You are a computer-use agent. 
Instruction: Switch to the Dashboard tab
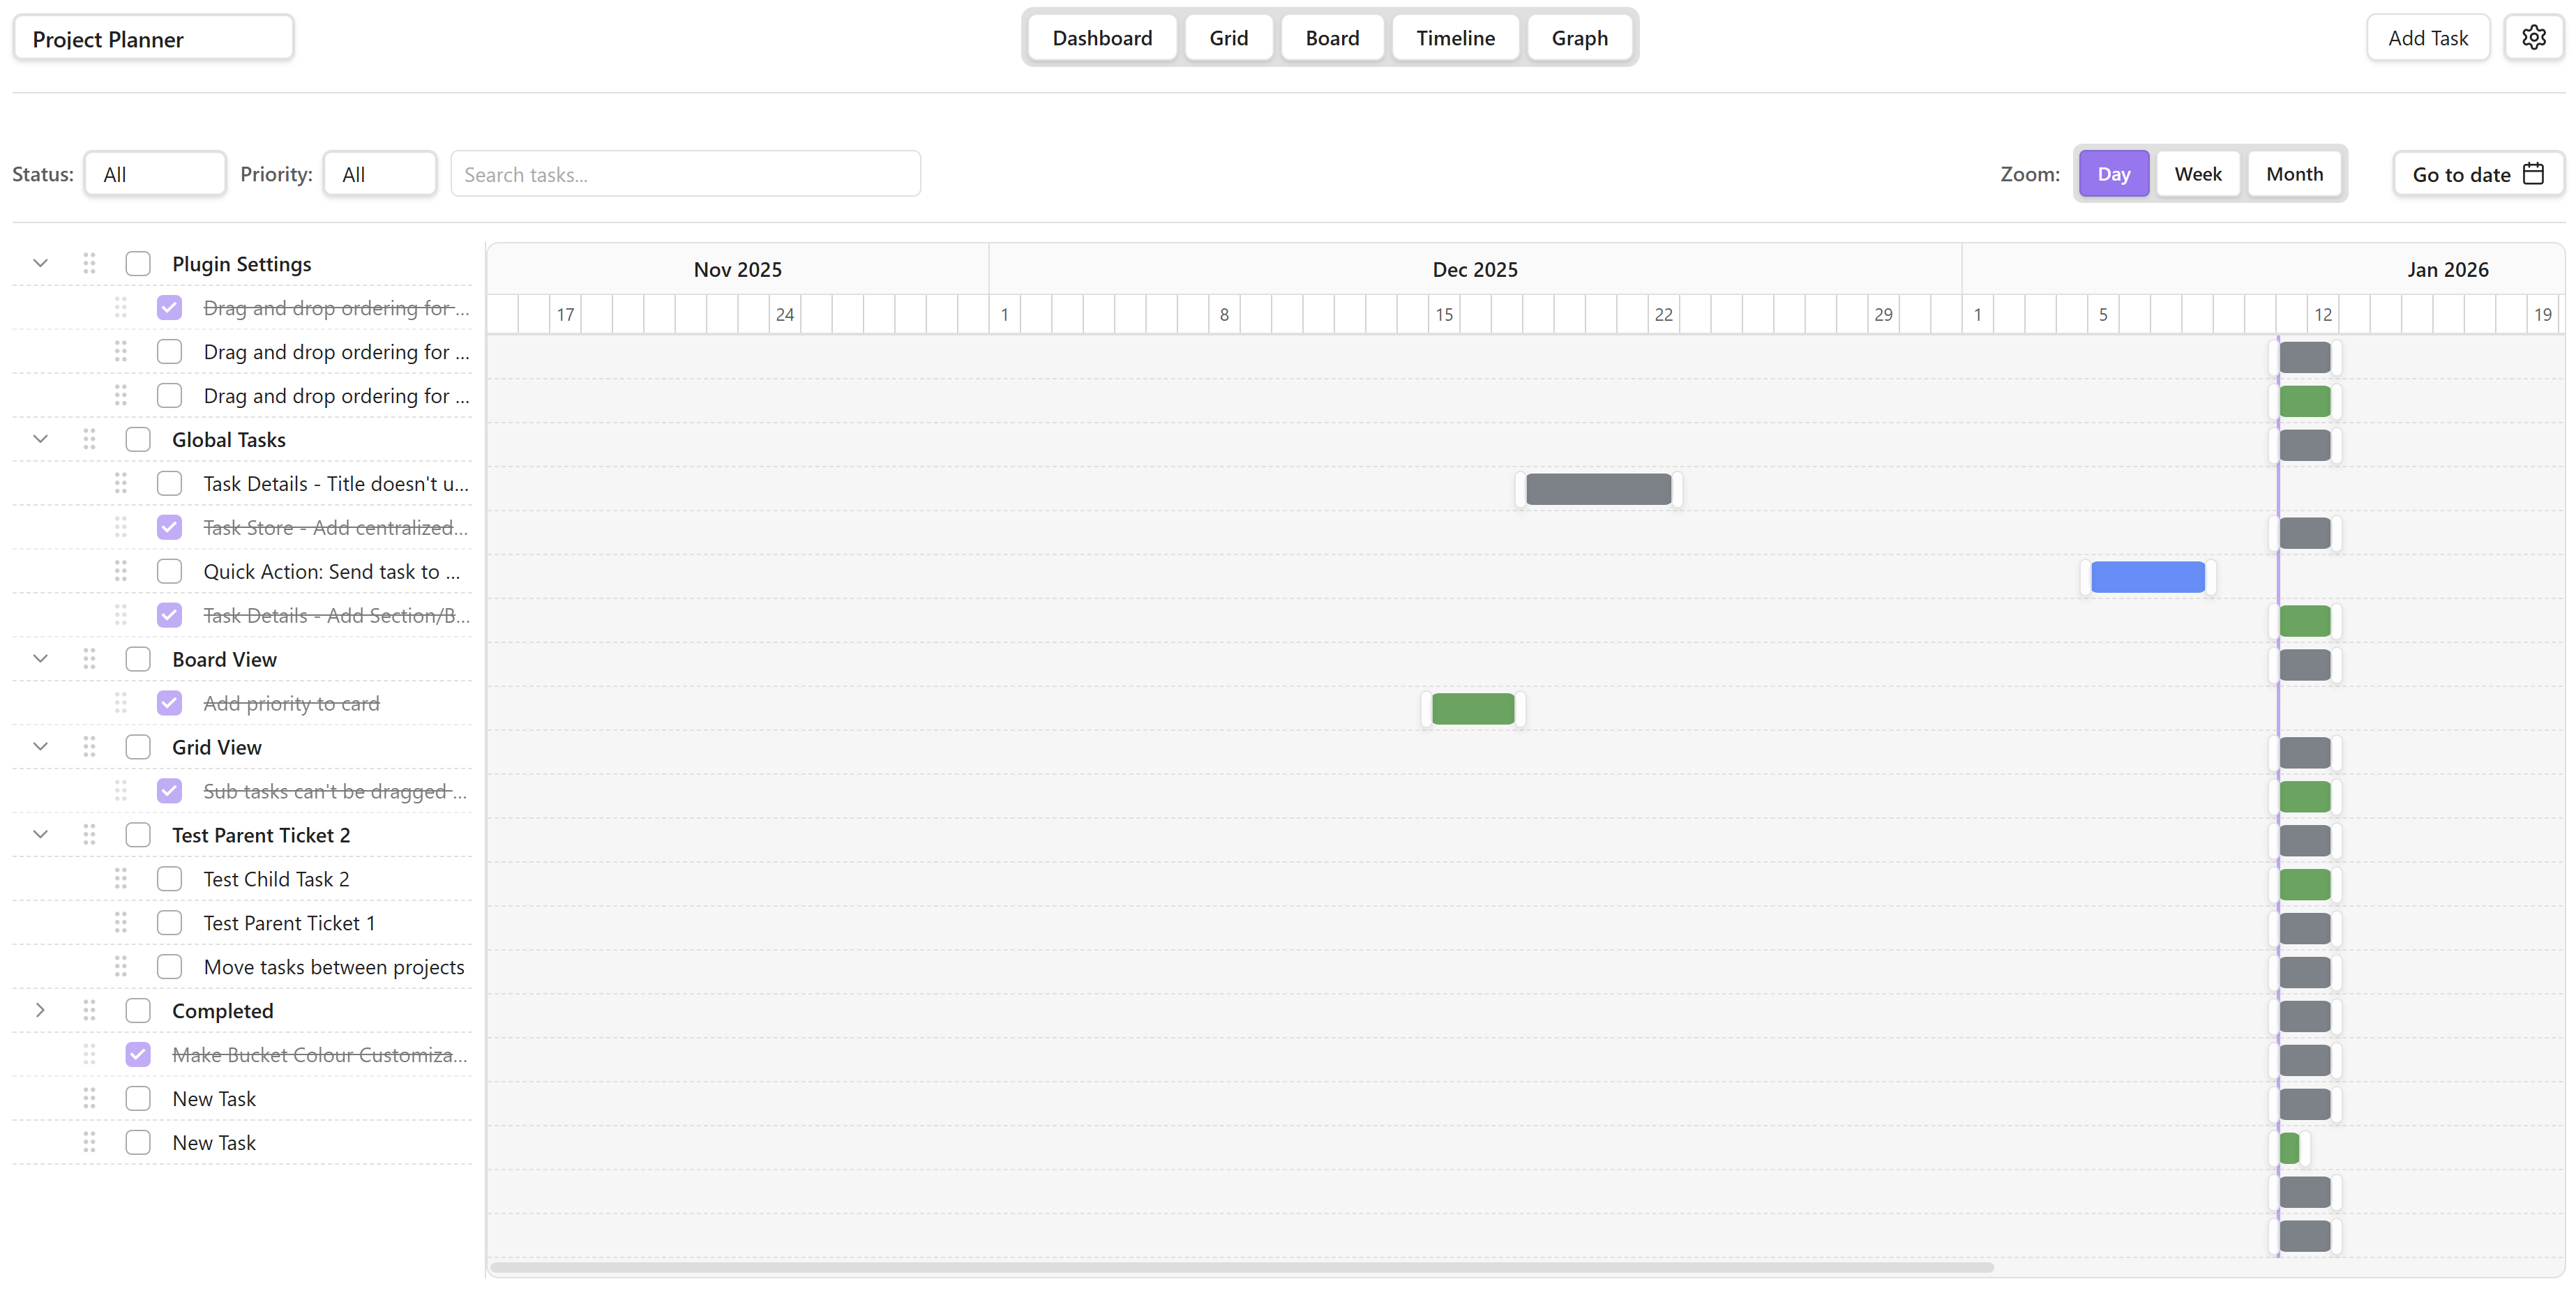[x=1101, y=38]
